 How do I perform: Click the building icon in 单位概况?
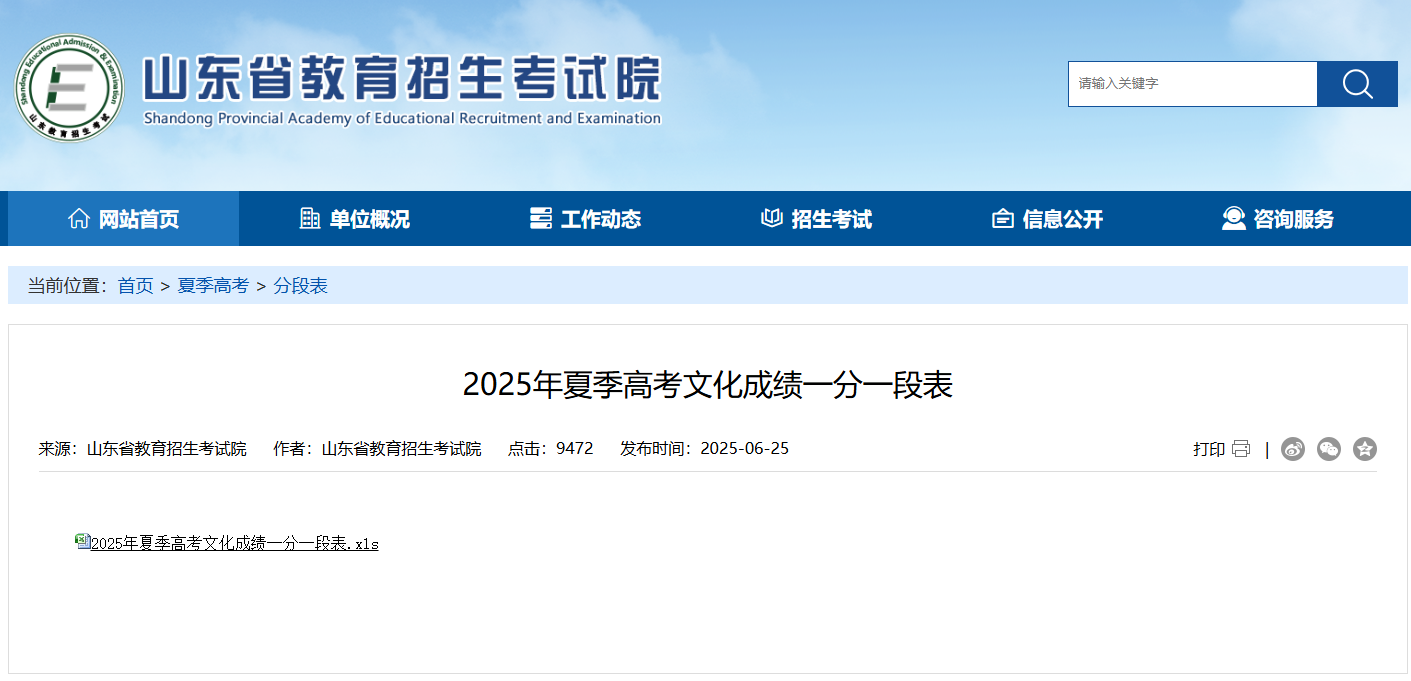[x=310, y=218]
